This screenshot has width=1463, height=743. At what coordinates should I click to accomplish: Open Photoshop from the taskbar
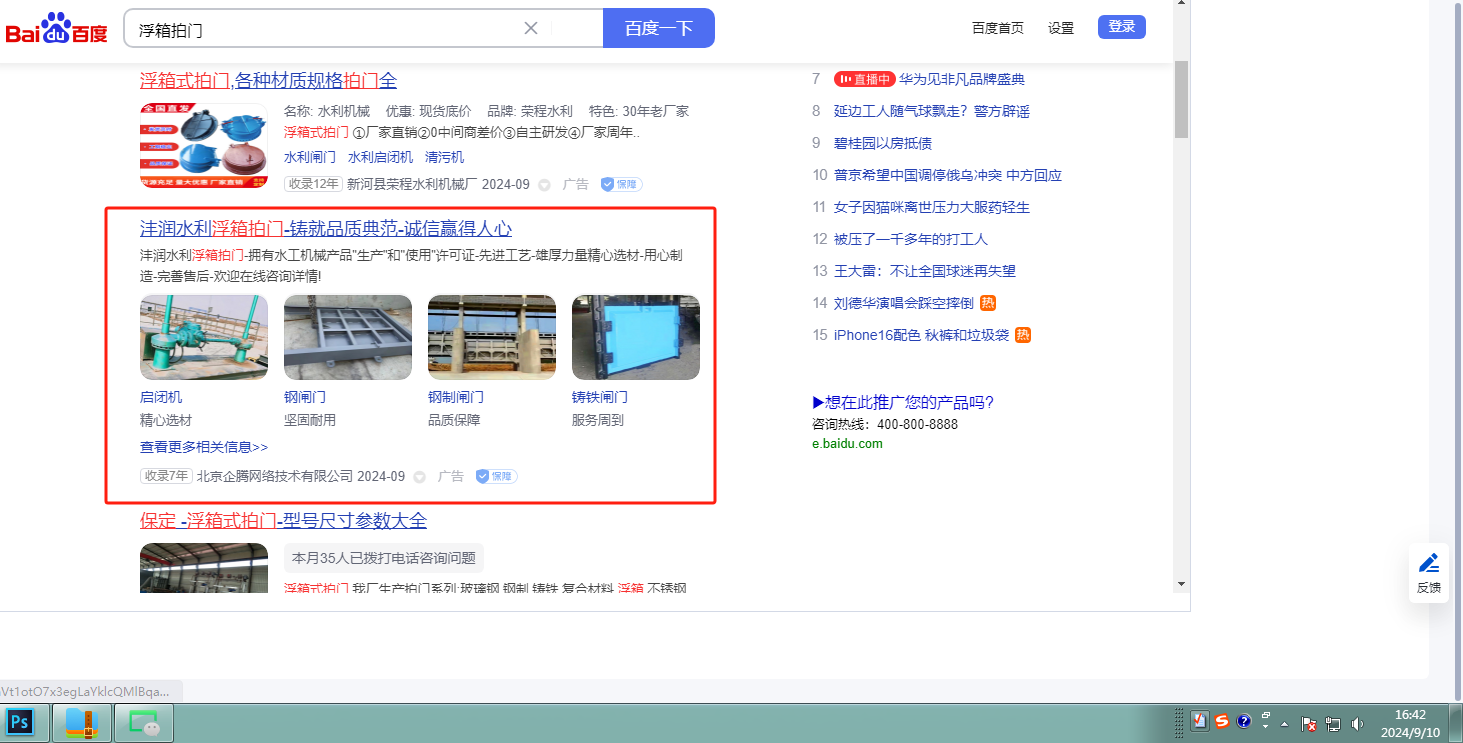pos(22,722)
